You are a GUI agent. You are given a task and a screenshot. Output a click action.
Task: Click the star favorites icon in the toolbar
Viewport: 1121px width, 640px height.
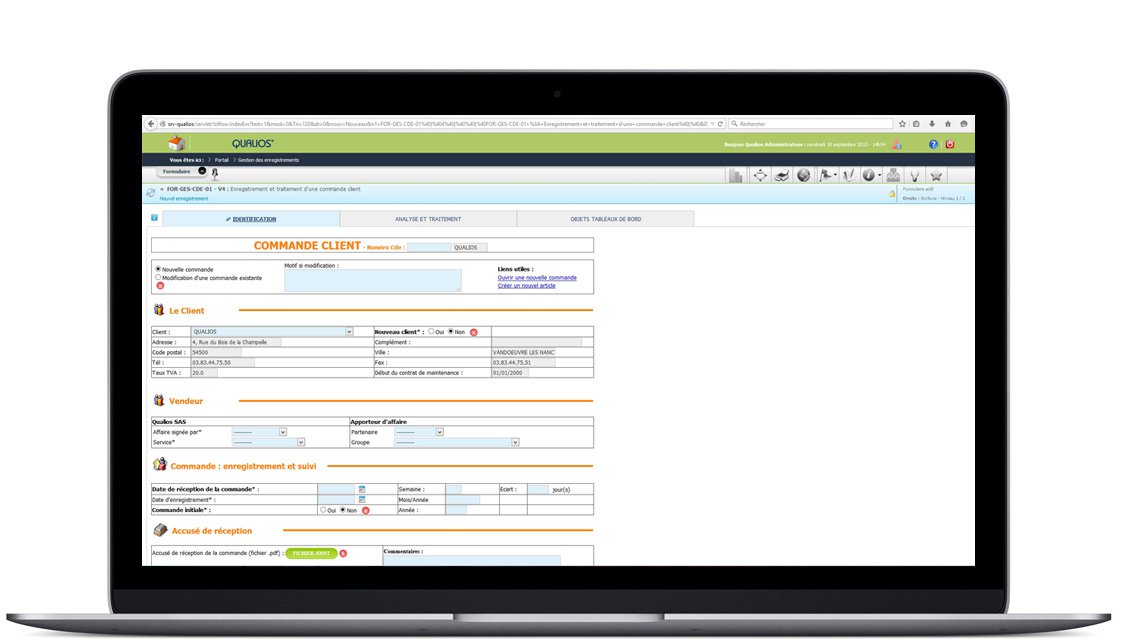(935, 174)
